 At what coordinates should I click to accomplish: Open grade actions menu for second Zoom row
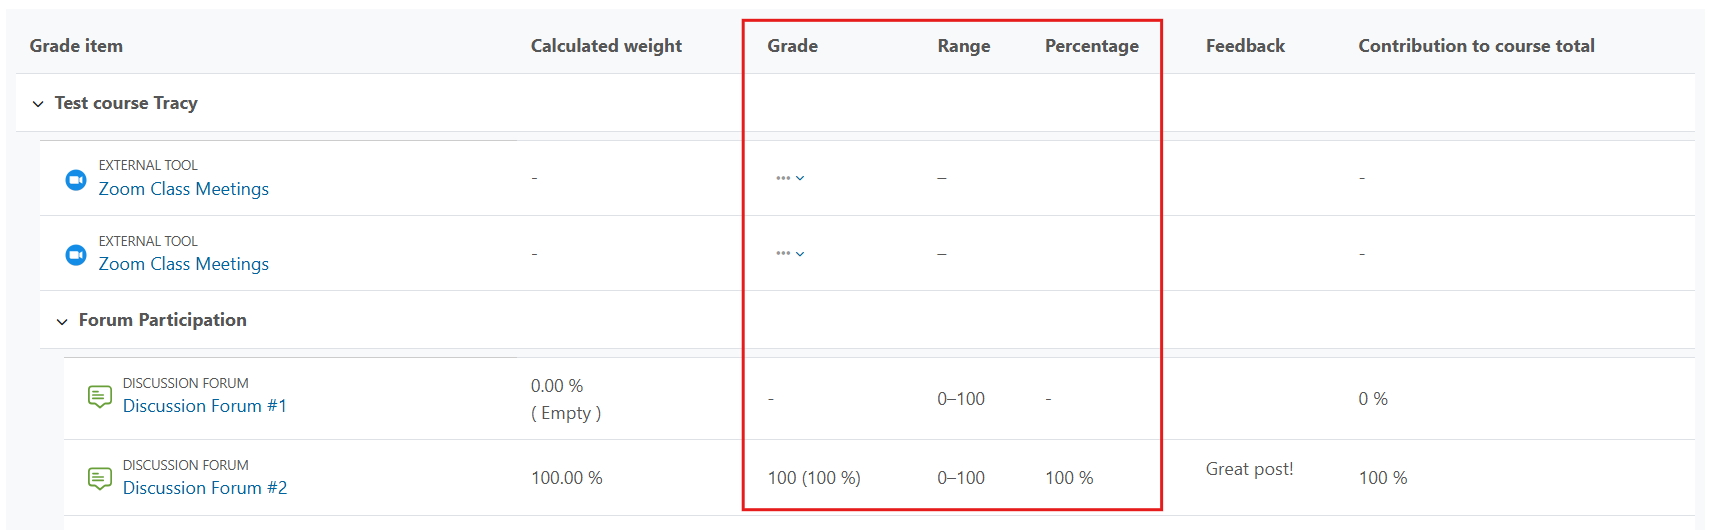click(x=790, y=253)
